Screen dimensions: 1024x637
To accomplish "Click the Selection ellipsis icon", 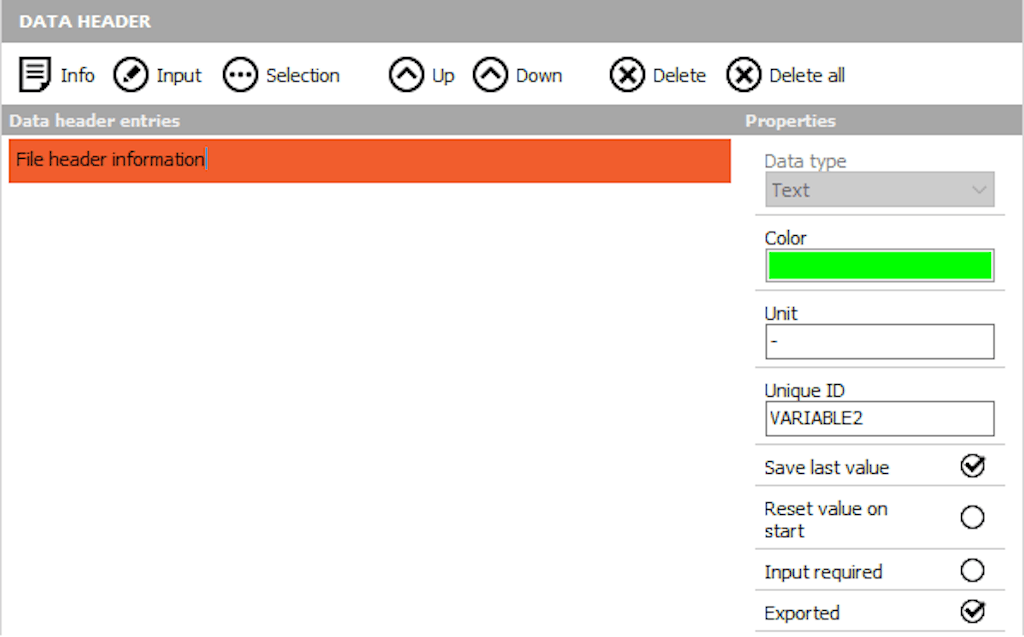I will (240, 74).
